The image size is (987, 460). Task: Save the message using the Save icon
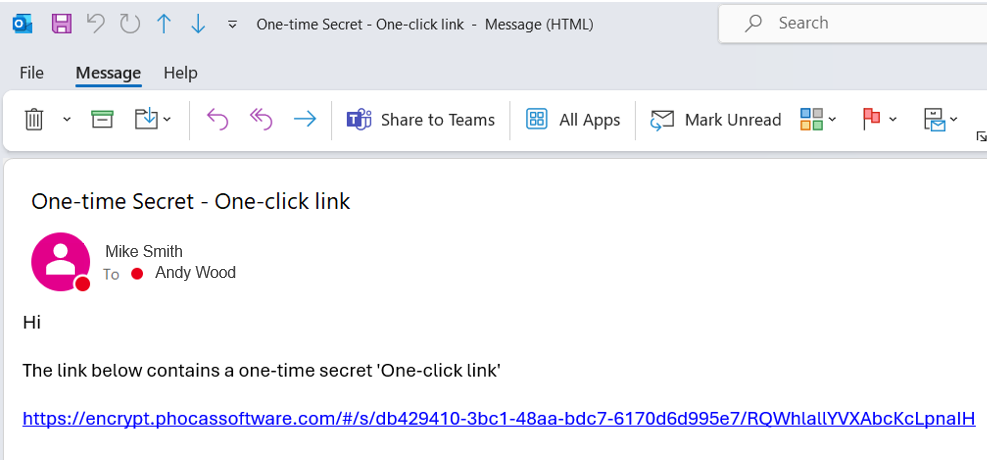(61, 24)
